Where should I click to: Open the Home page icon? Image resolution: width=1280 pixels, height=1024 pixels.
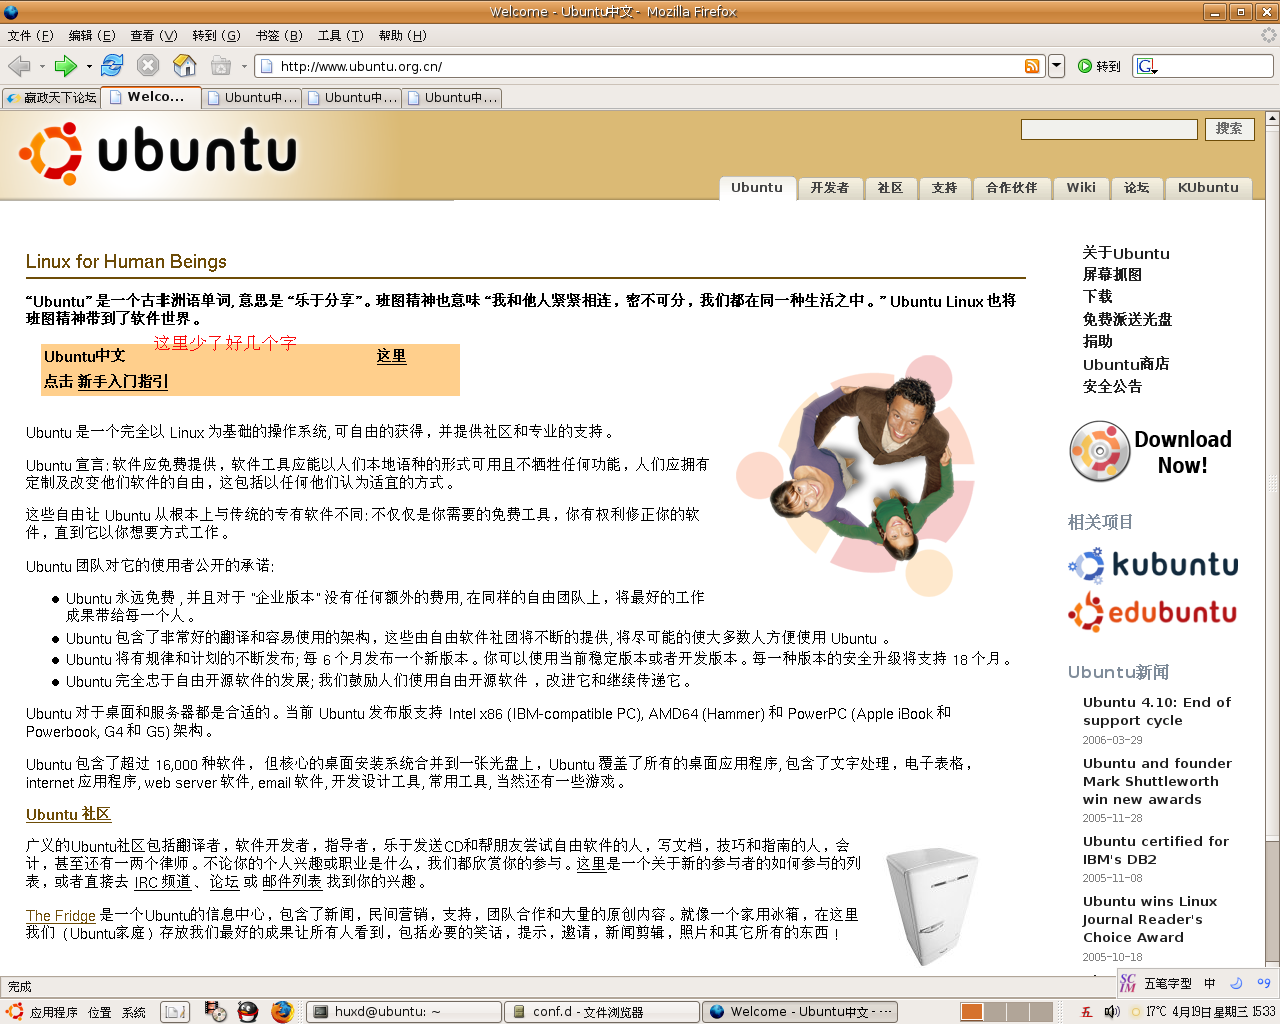tap(185, 66)
